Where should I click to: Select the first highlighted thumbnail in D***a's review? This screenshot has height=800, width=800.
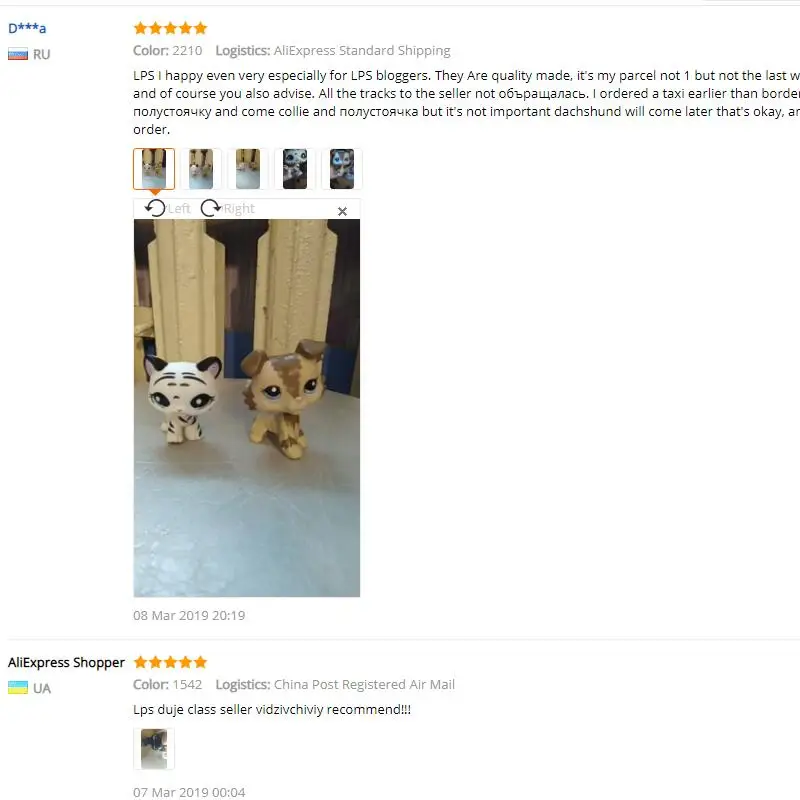tap(154, 169)
